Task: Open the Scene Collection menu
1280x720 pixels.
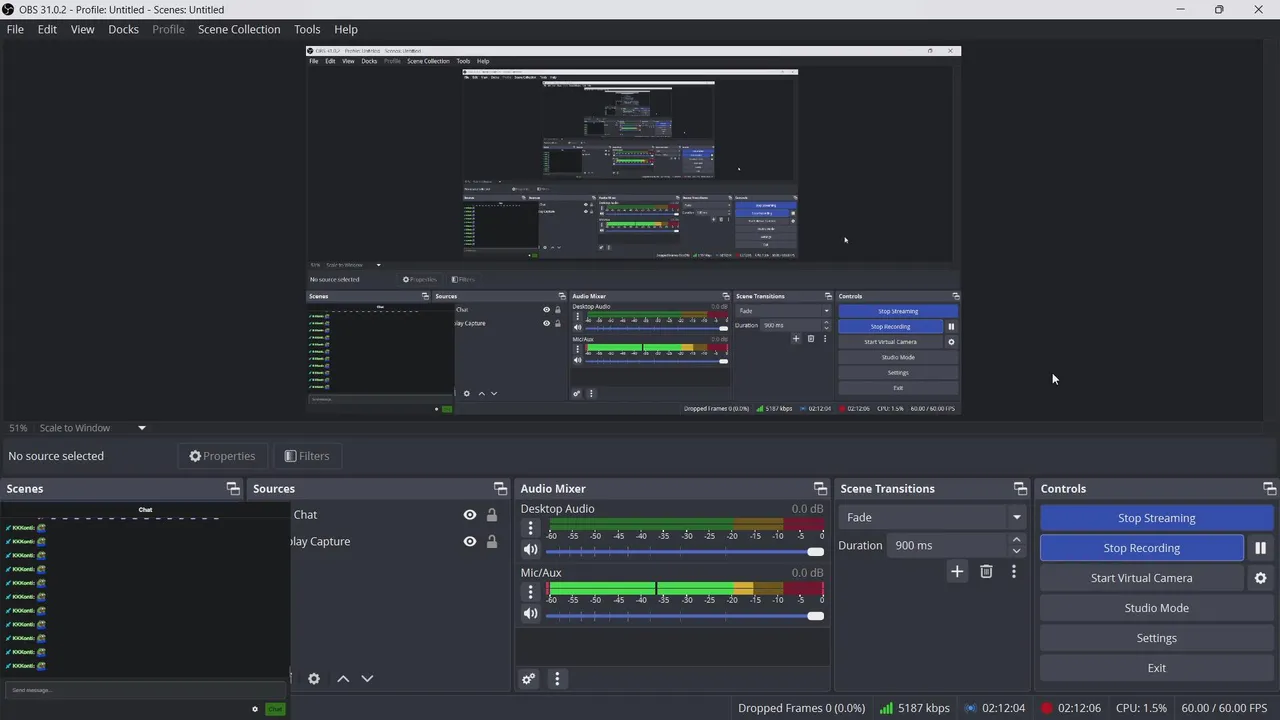Action: (239, 29)
